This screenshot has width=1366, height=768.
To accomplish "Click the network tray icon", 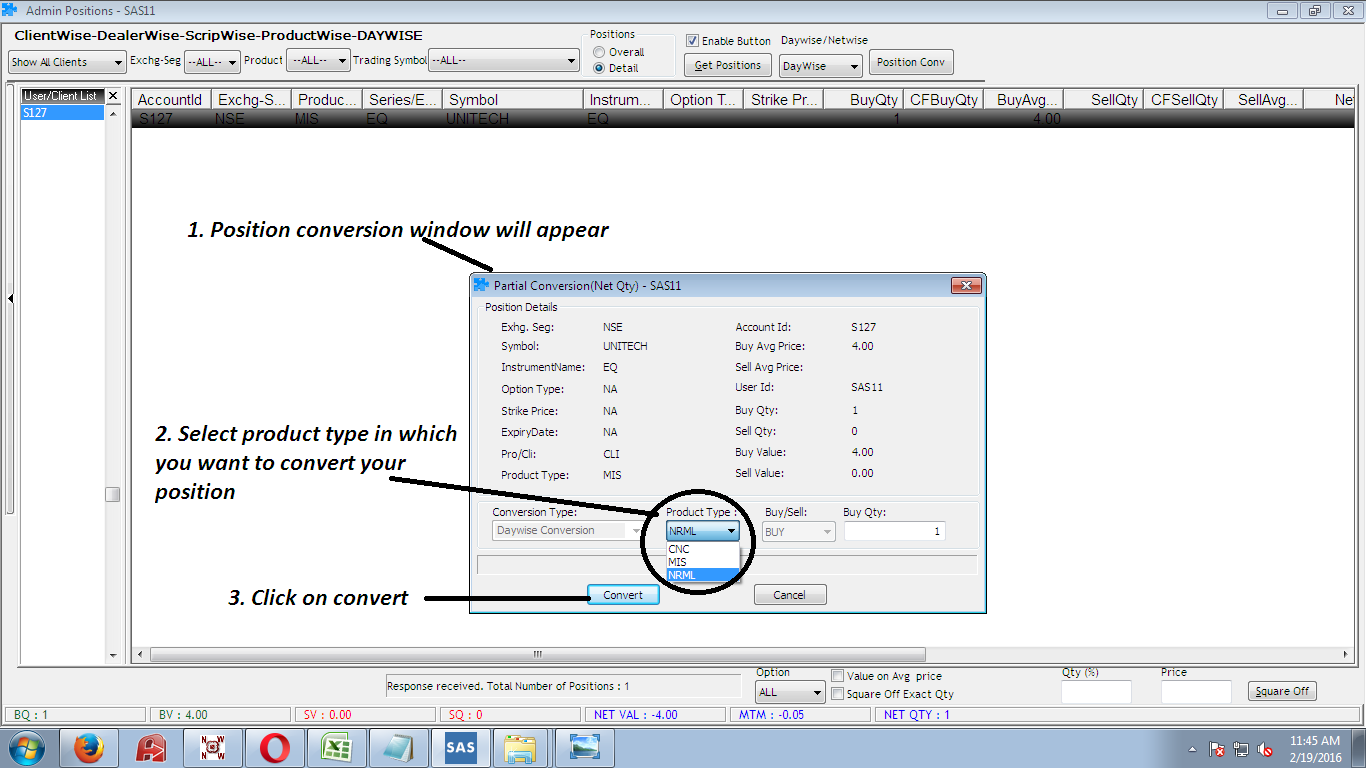I will pyautogui.click(x=1241, y=749).
